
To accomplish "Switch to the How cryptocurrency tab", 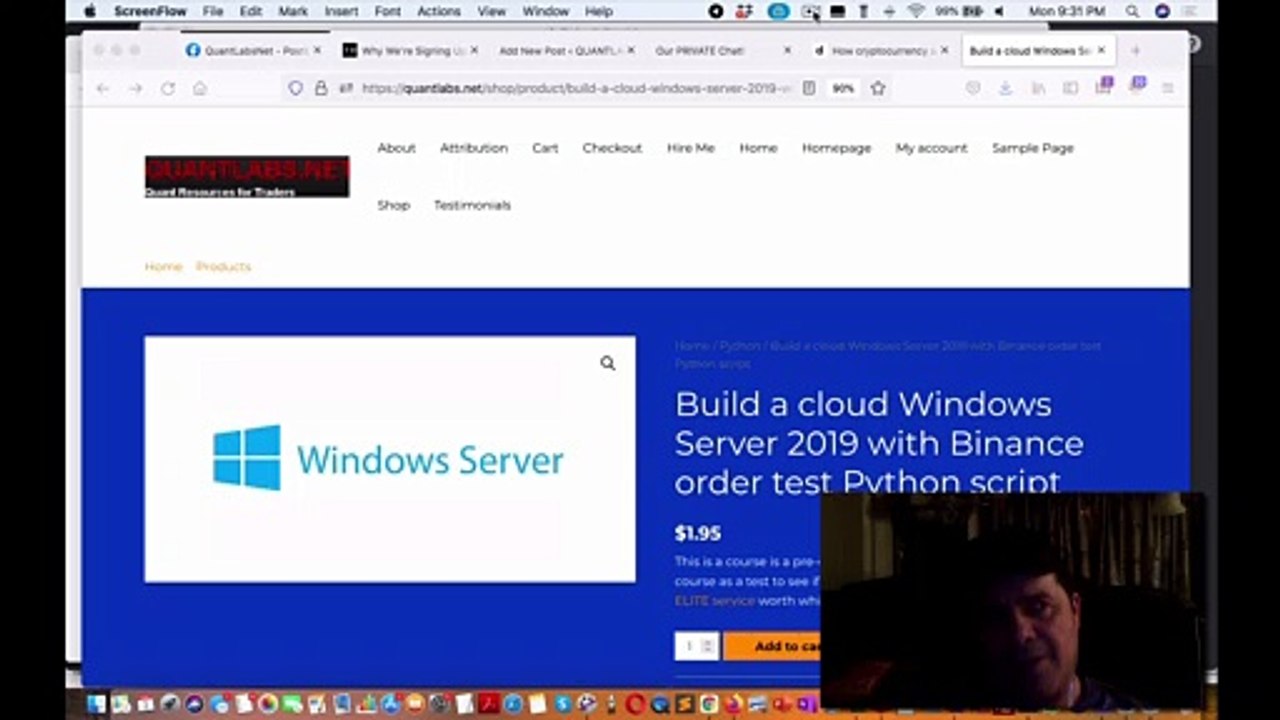I will coord(878,50).
